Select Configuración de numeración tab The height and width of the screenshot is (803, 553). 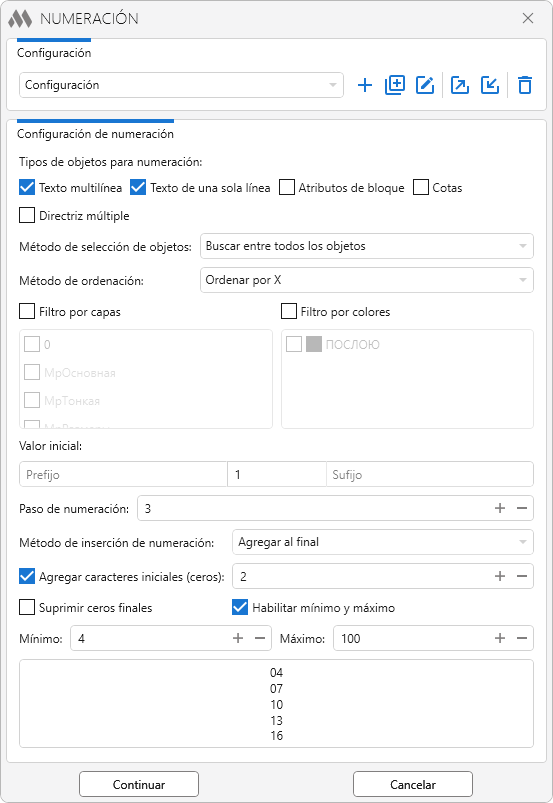tap(95, 134)
